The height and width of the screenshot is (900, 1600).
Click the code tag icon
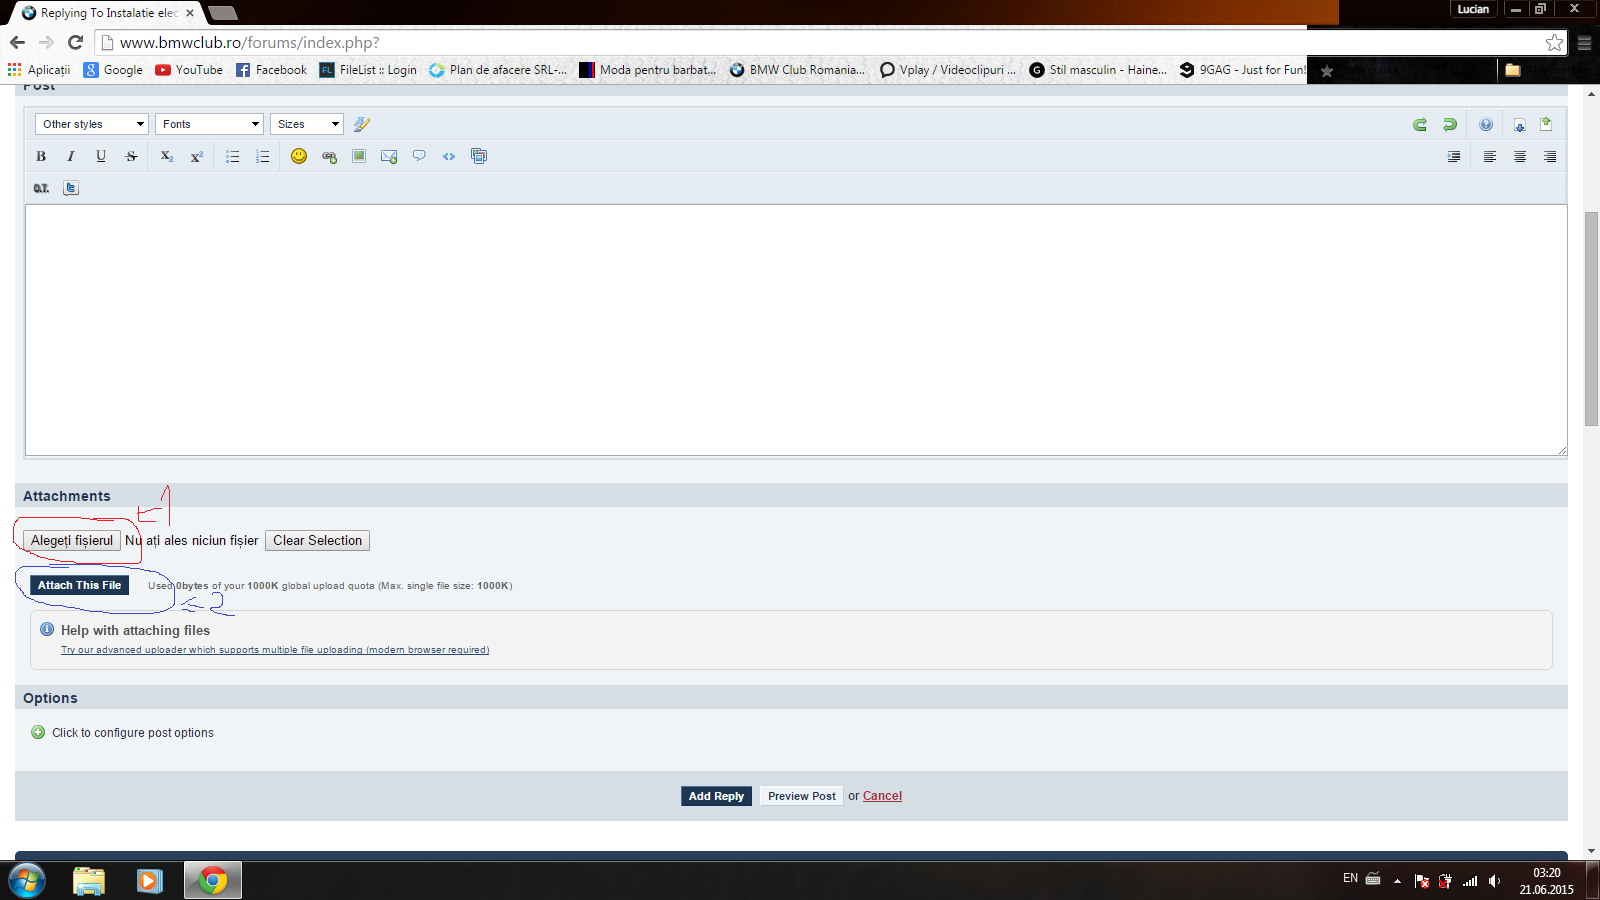coord(449,156)
